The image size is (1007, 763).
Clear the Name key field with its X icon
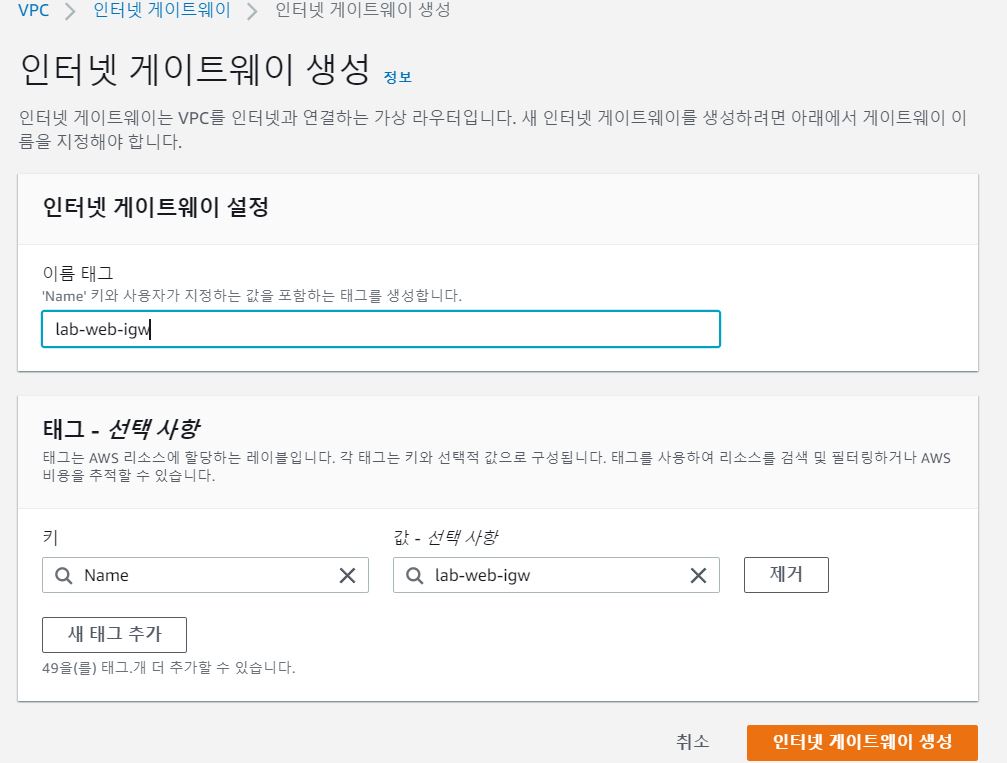pos(347,575)
